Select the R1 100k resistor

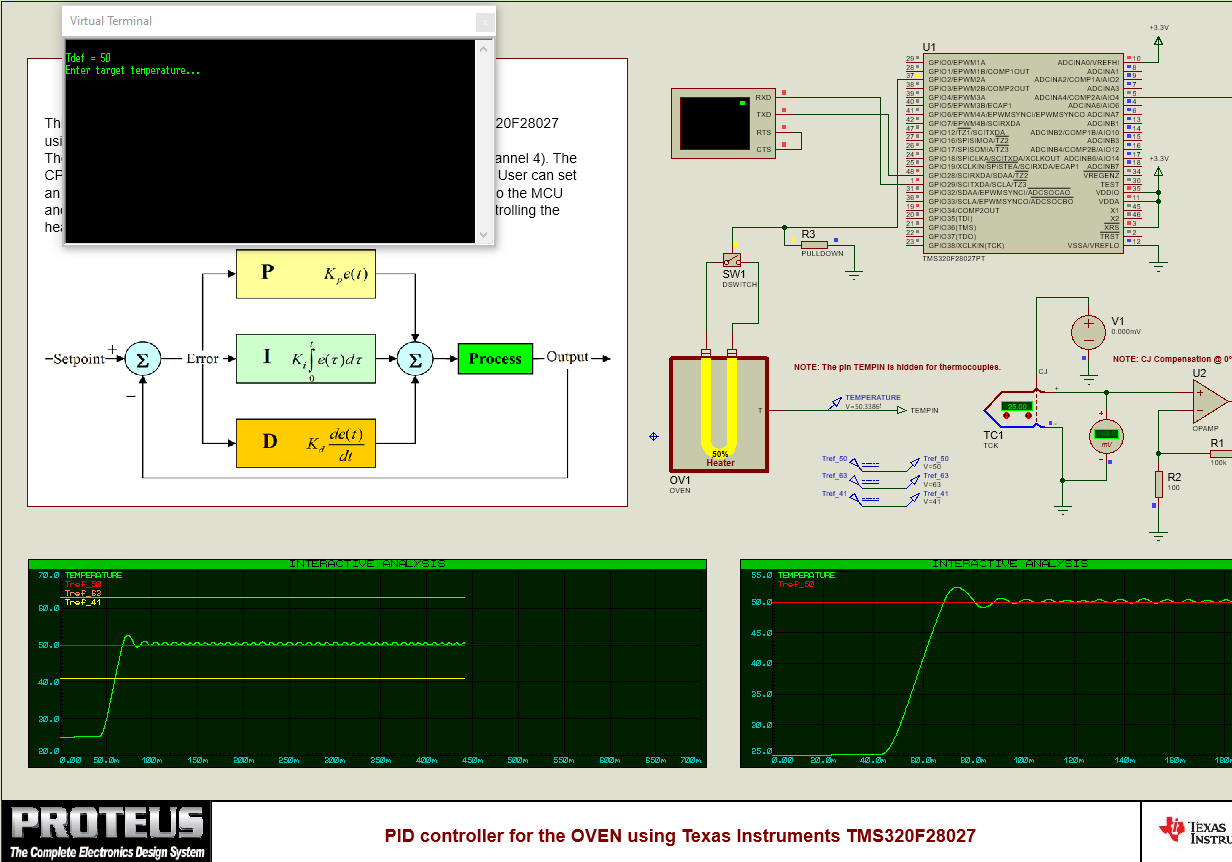click(1218, 450)
